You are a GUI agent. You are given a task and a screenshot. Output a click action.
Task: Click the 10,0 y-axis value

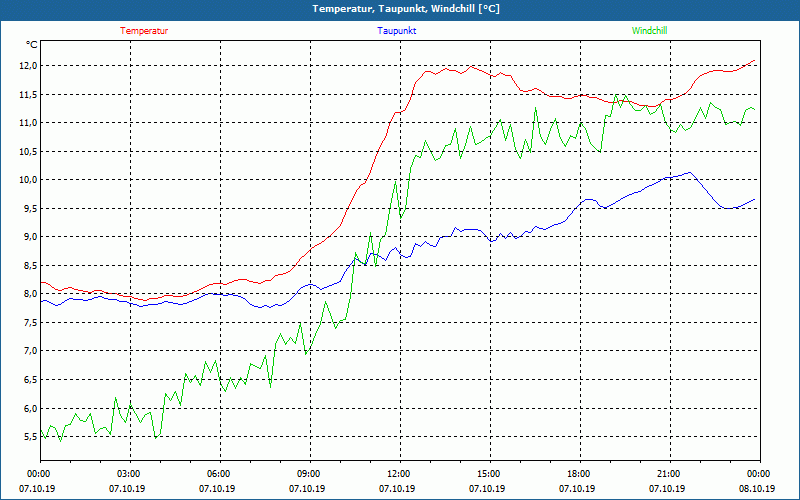[x=29, y=180]
